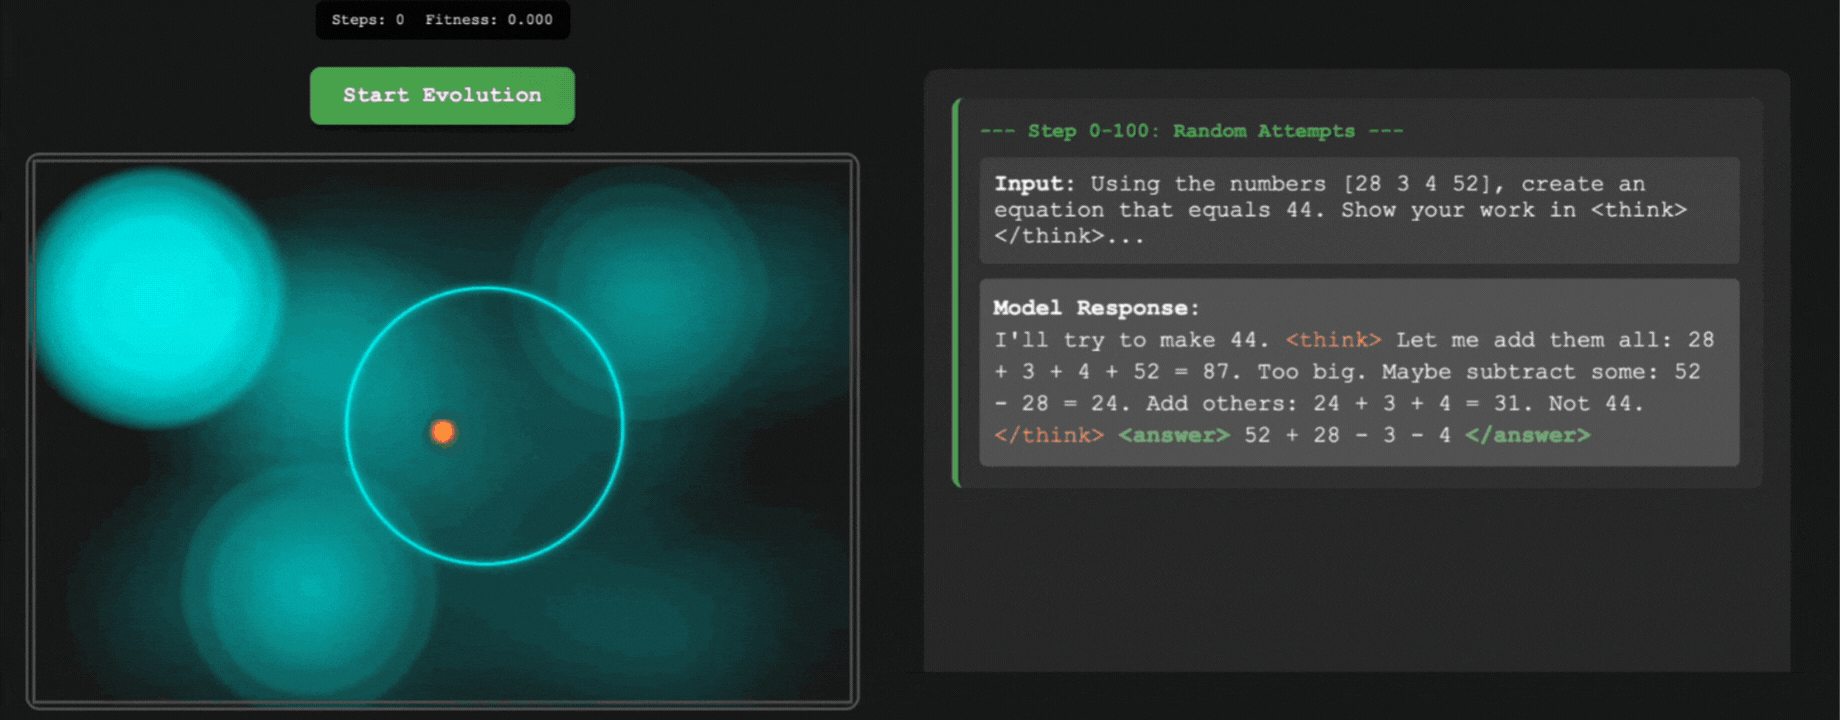
Task: Select the Steps: 0 counter
Action: pyautogui.click(x=368, y=20)
